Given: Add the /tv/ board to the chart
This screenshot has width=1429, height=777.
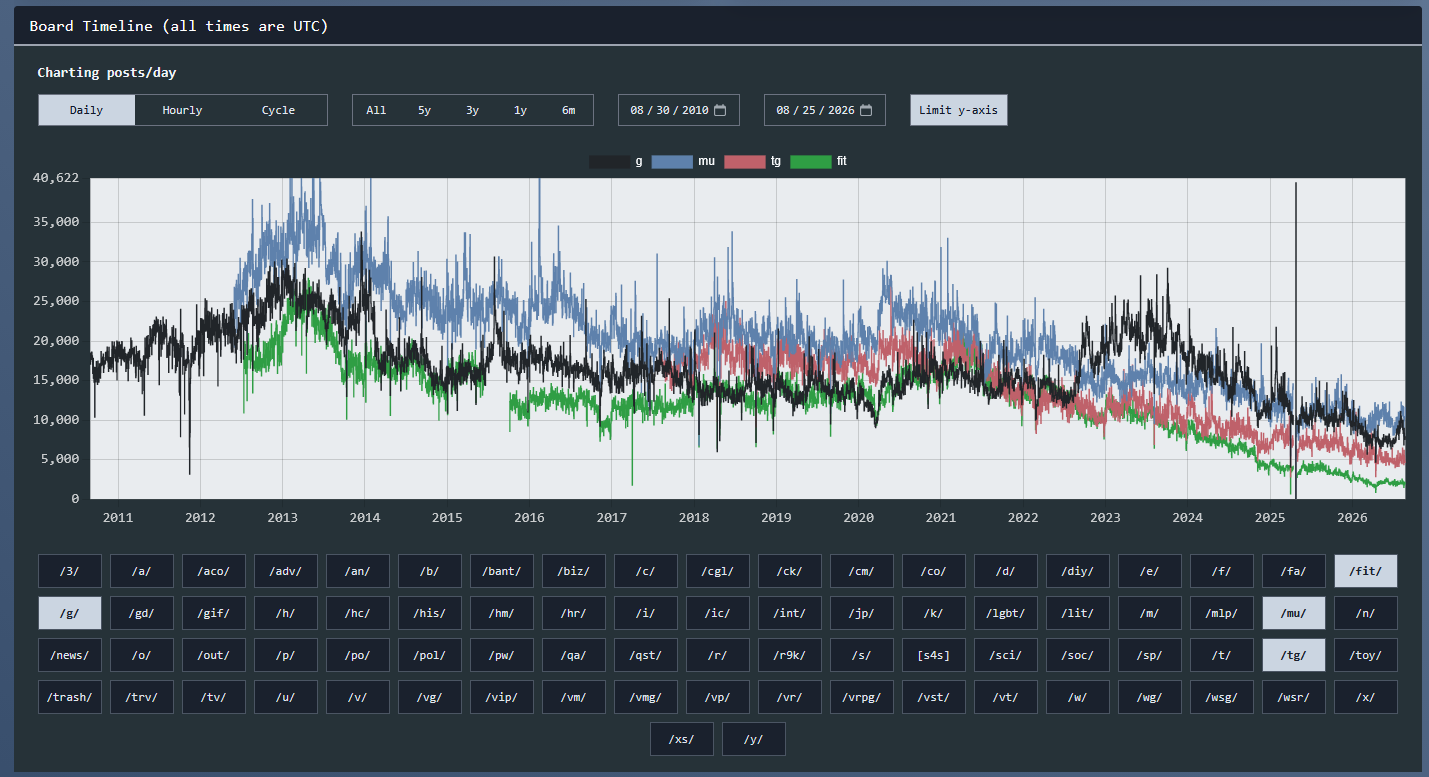Looking at the screenshot, I should point(213,697).
